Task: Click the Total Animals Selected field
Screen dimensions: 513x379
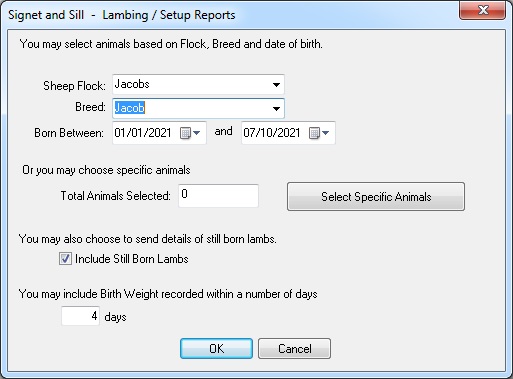Action: tap(218, 196)
